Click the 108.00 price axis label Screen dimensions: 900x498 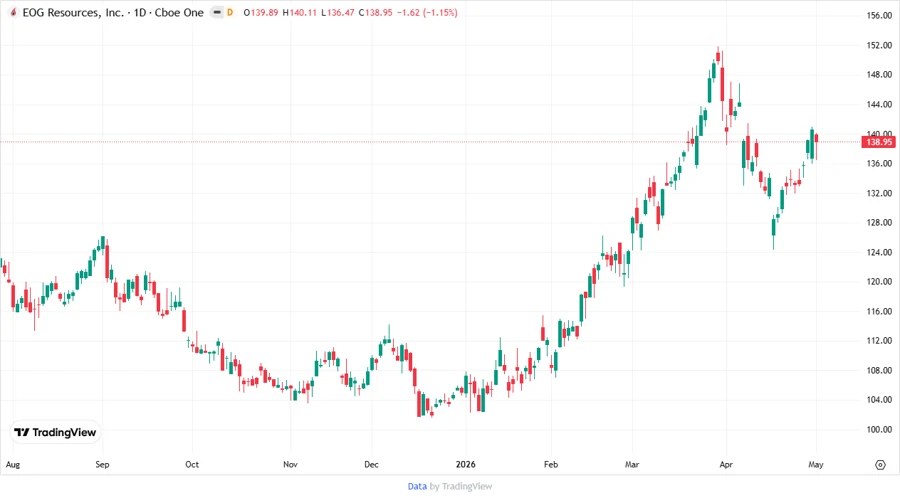click(879, 371)
